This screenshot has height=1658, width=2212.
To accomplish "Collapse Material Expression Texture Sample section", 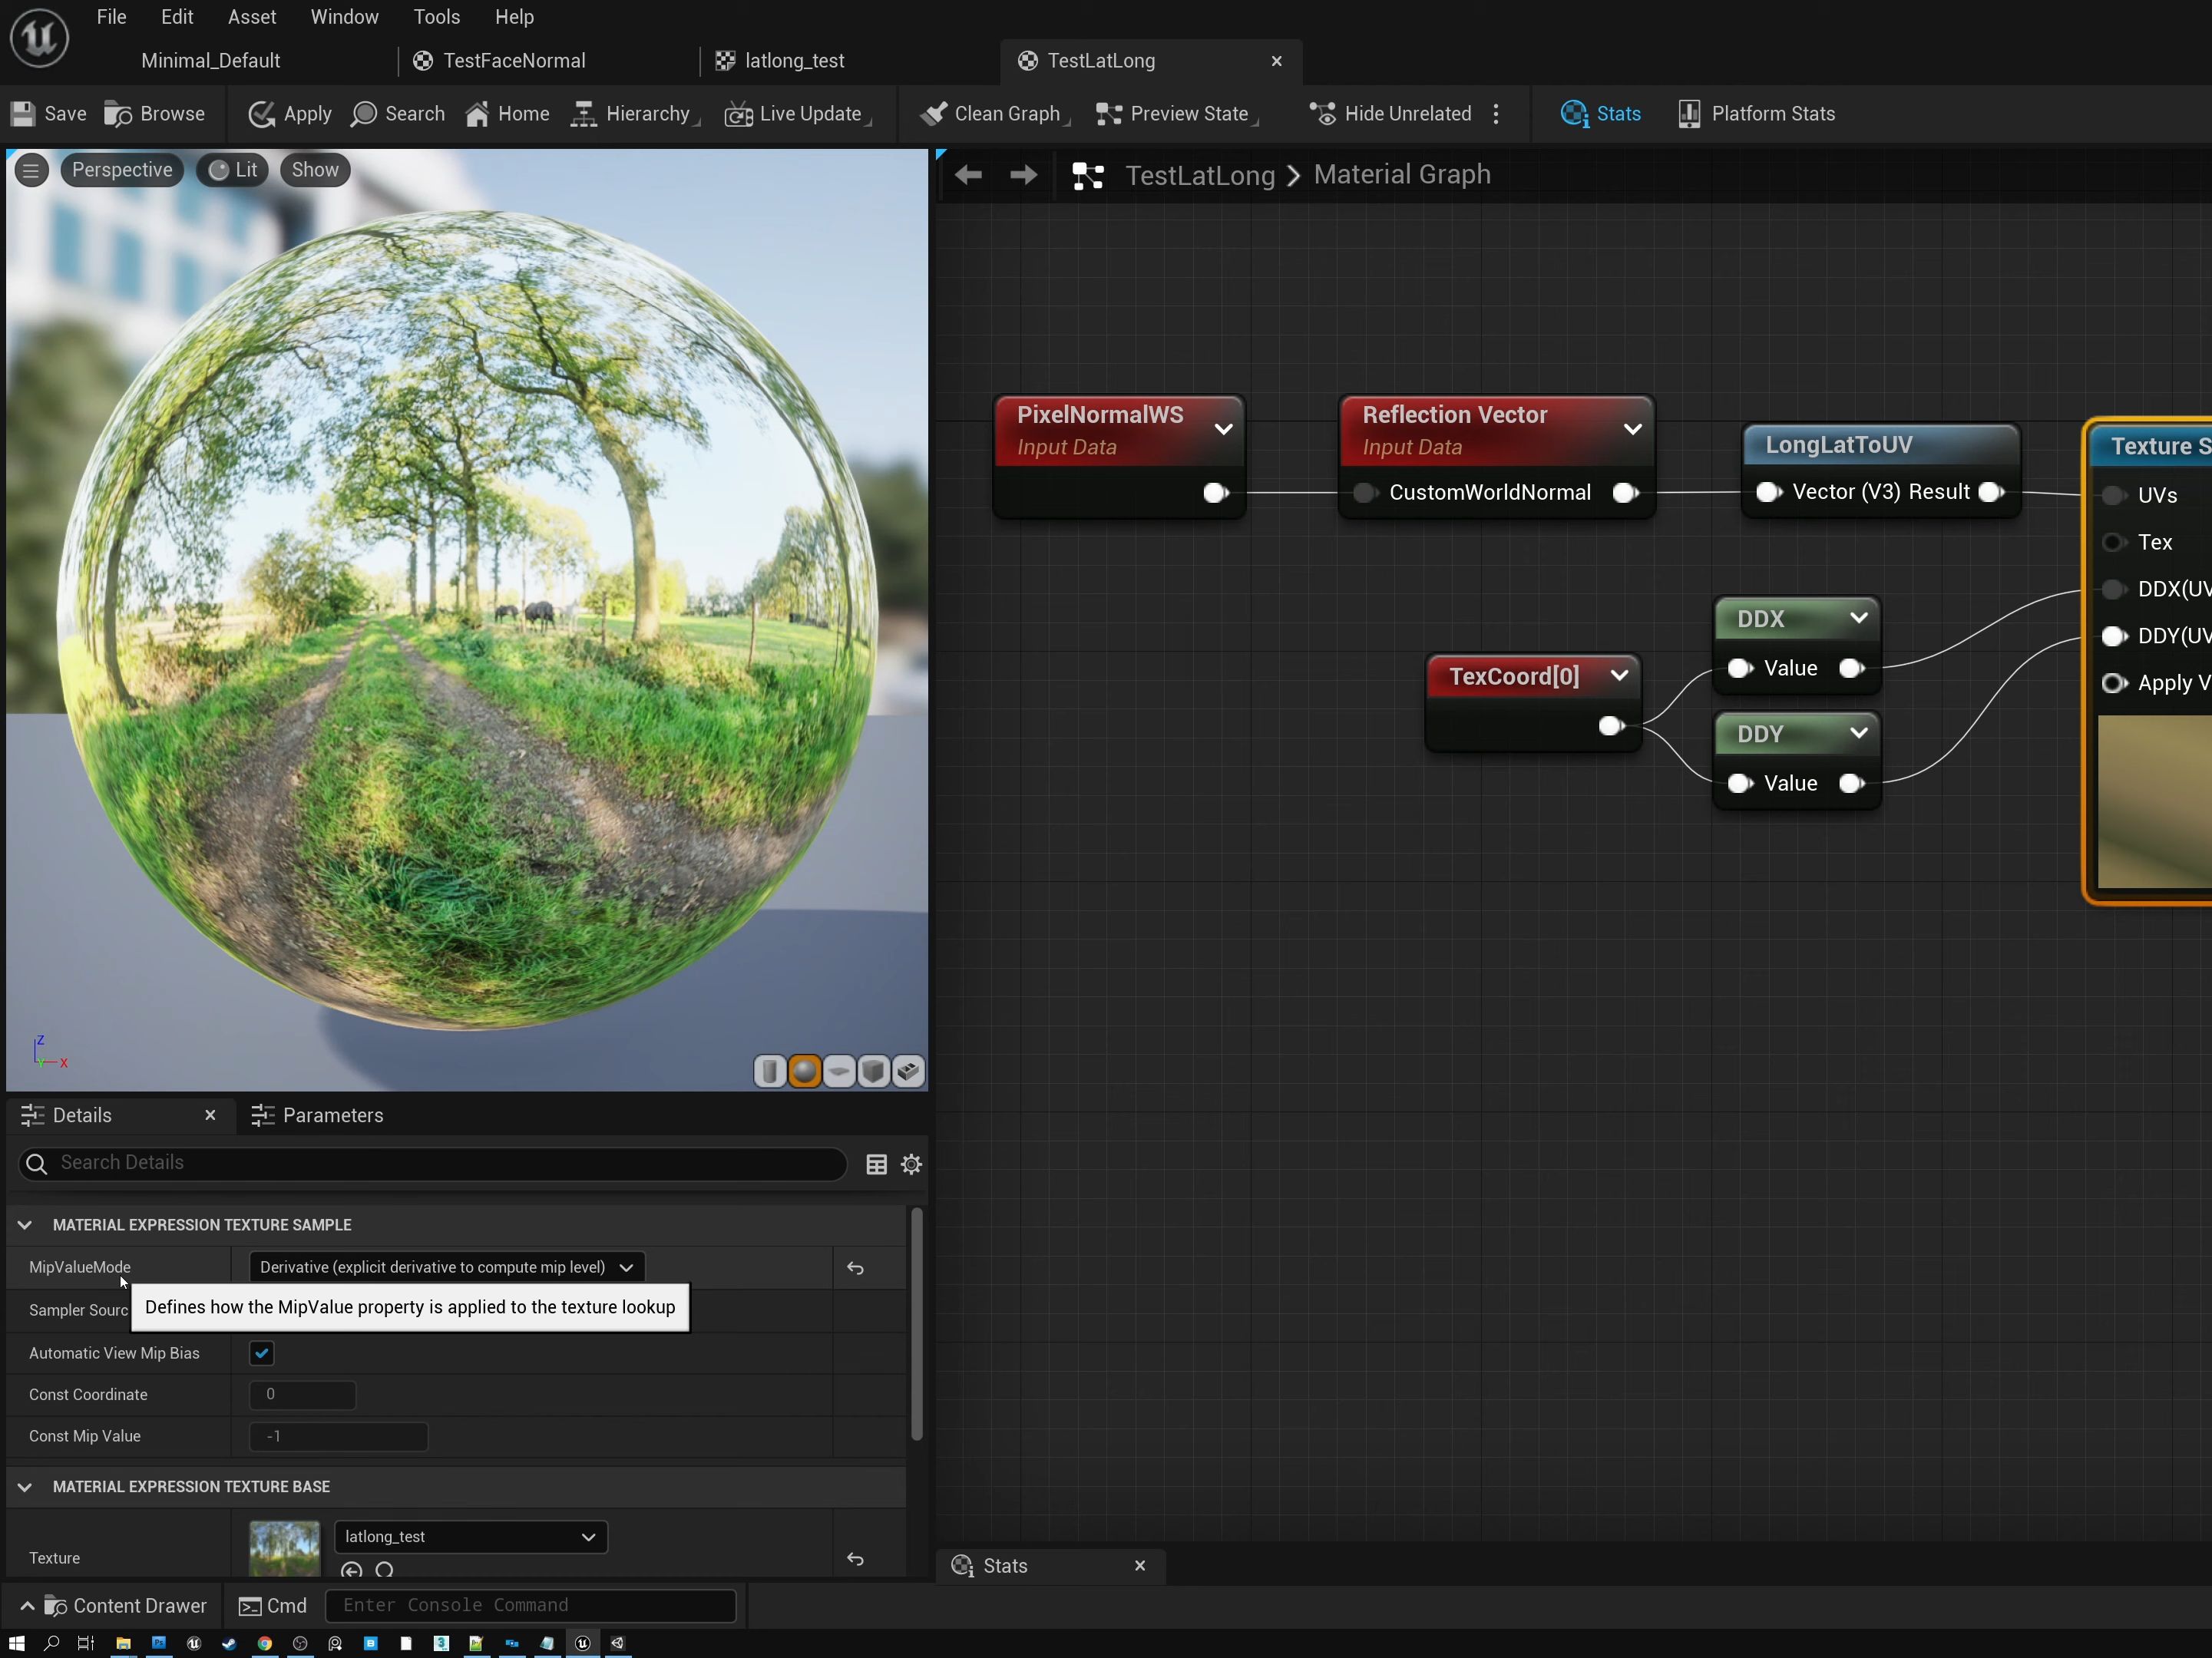I will pos(25,1226).
